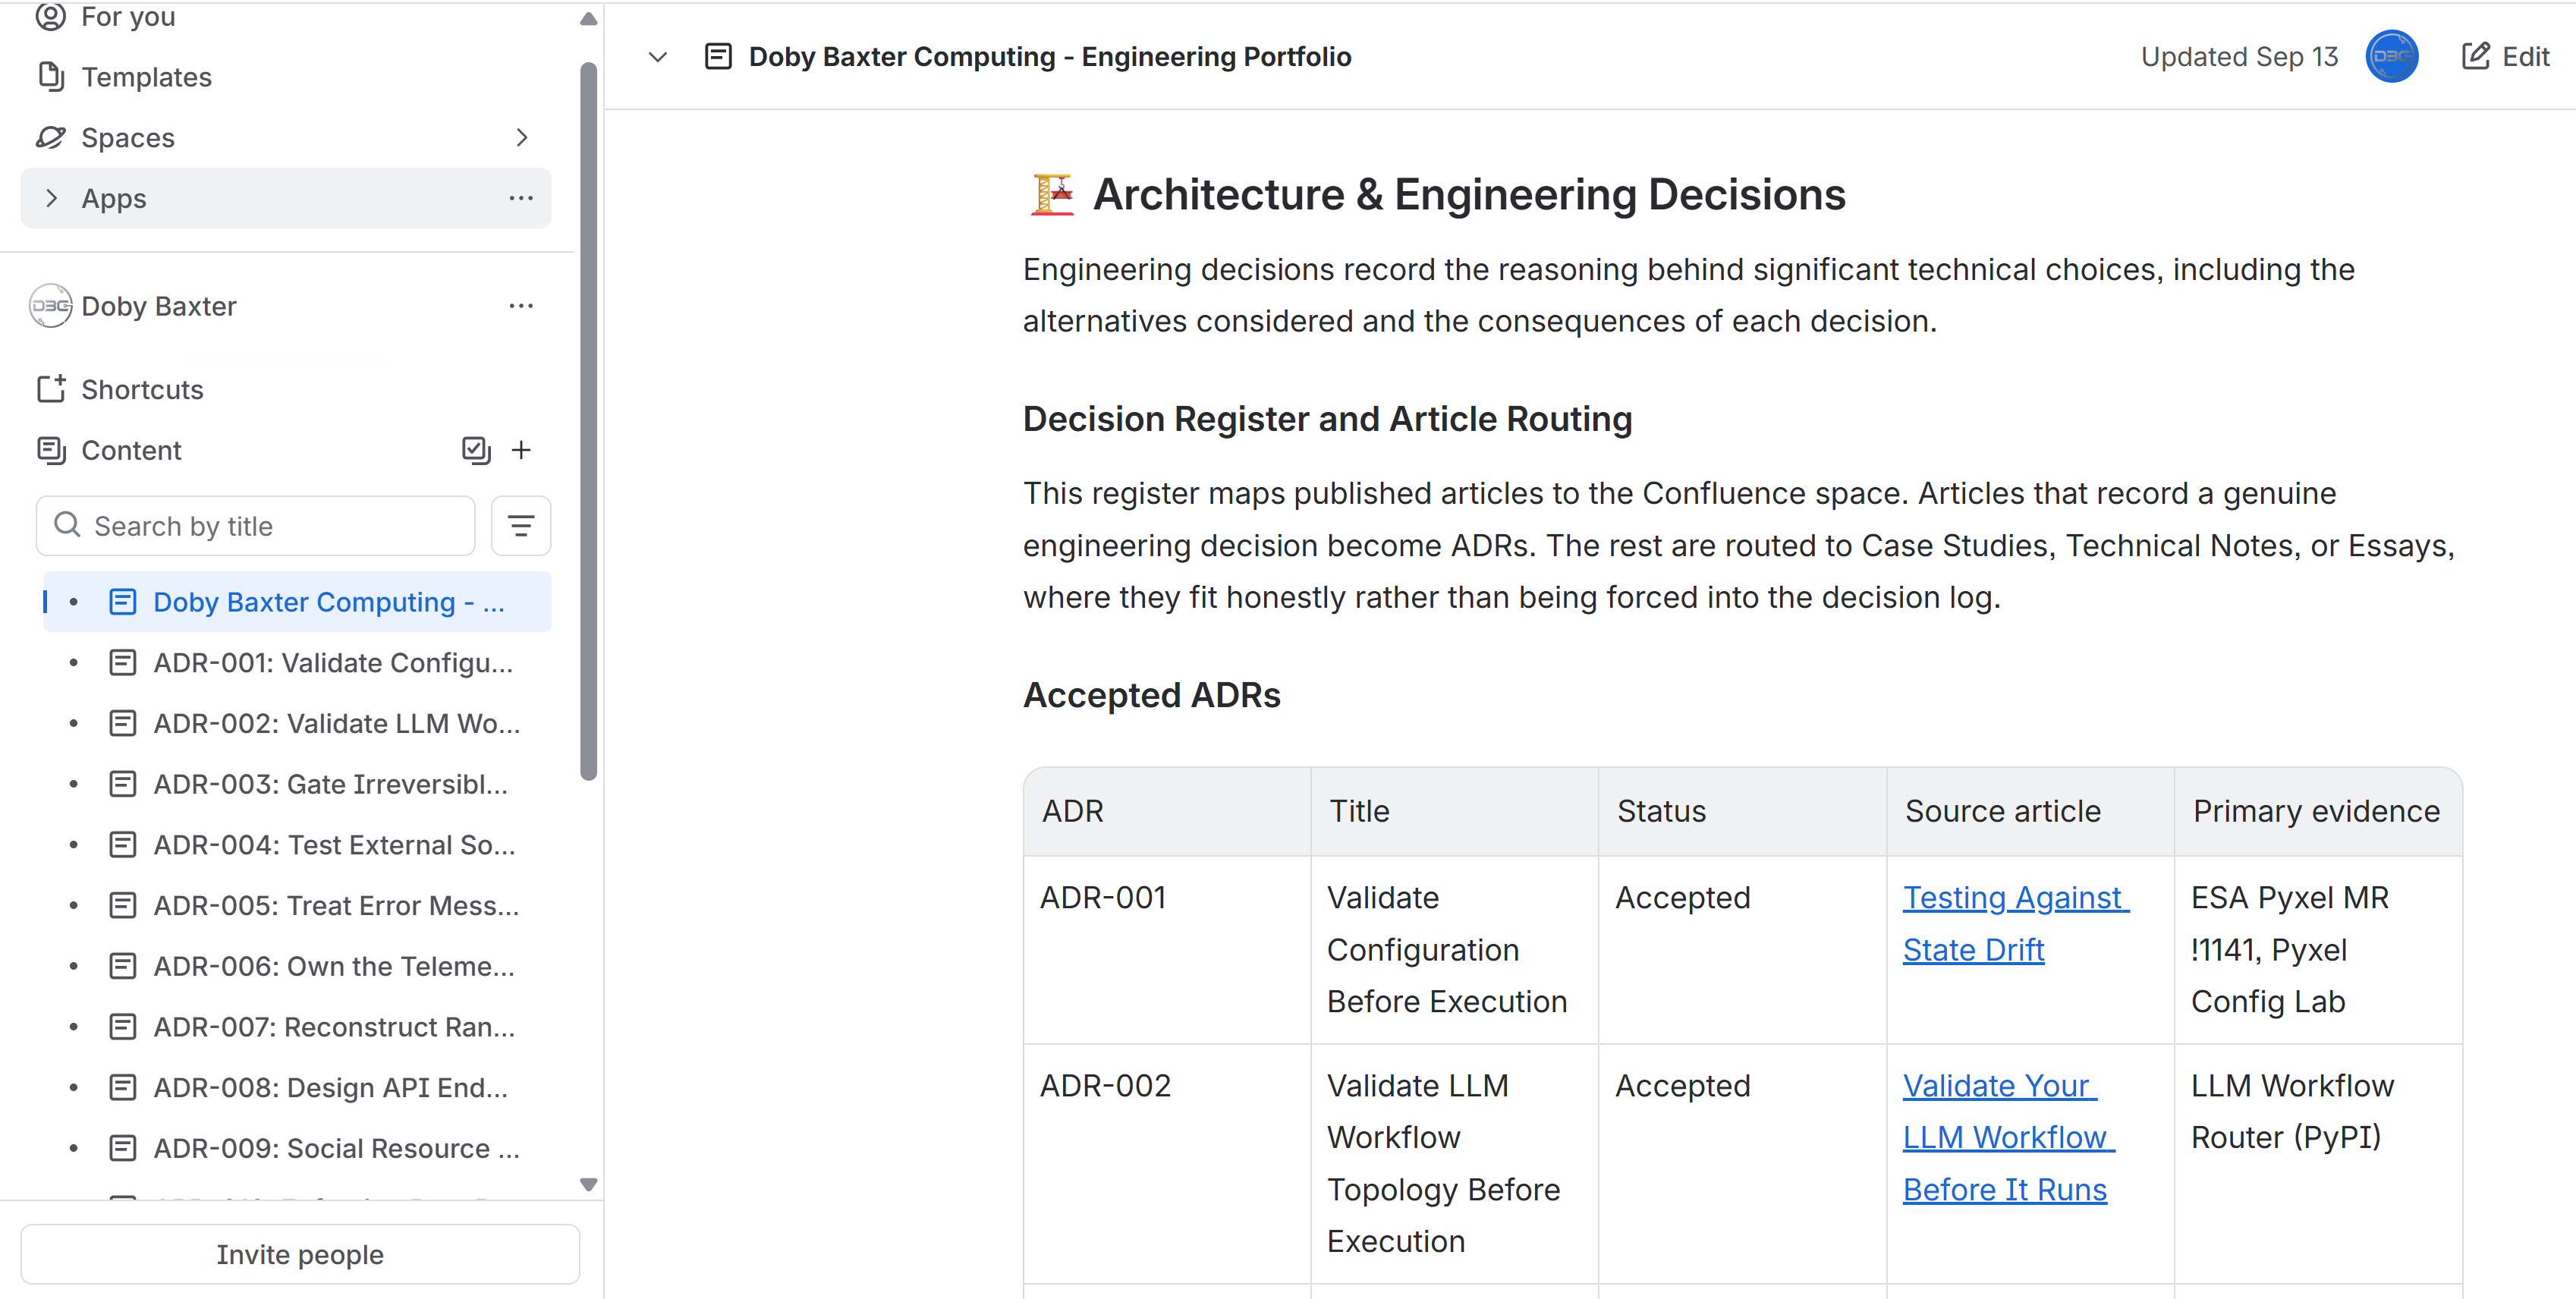The width and height of the screenshot is (2576, 1299).
Task: Add new content with plus icon
Action: [x=521, y=450]
